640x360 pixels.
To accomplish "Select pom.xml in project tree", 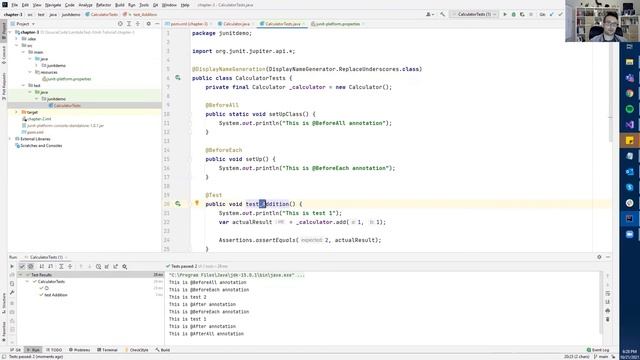I will [x=32, y=132].
